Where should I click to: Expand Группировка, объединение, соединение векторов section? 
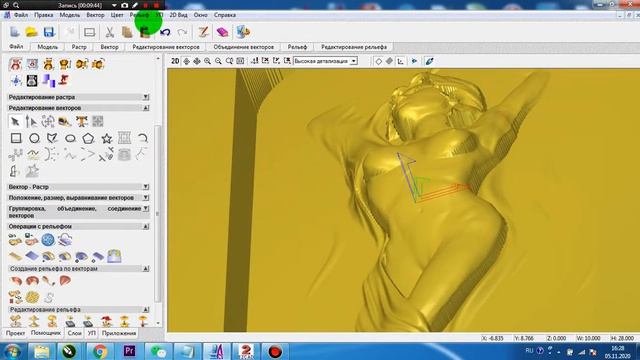coord(146,209)
